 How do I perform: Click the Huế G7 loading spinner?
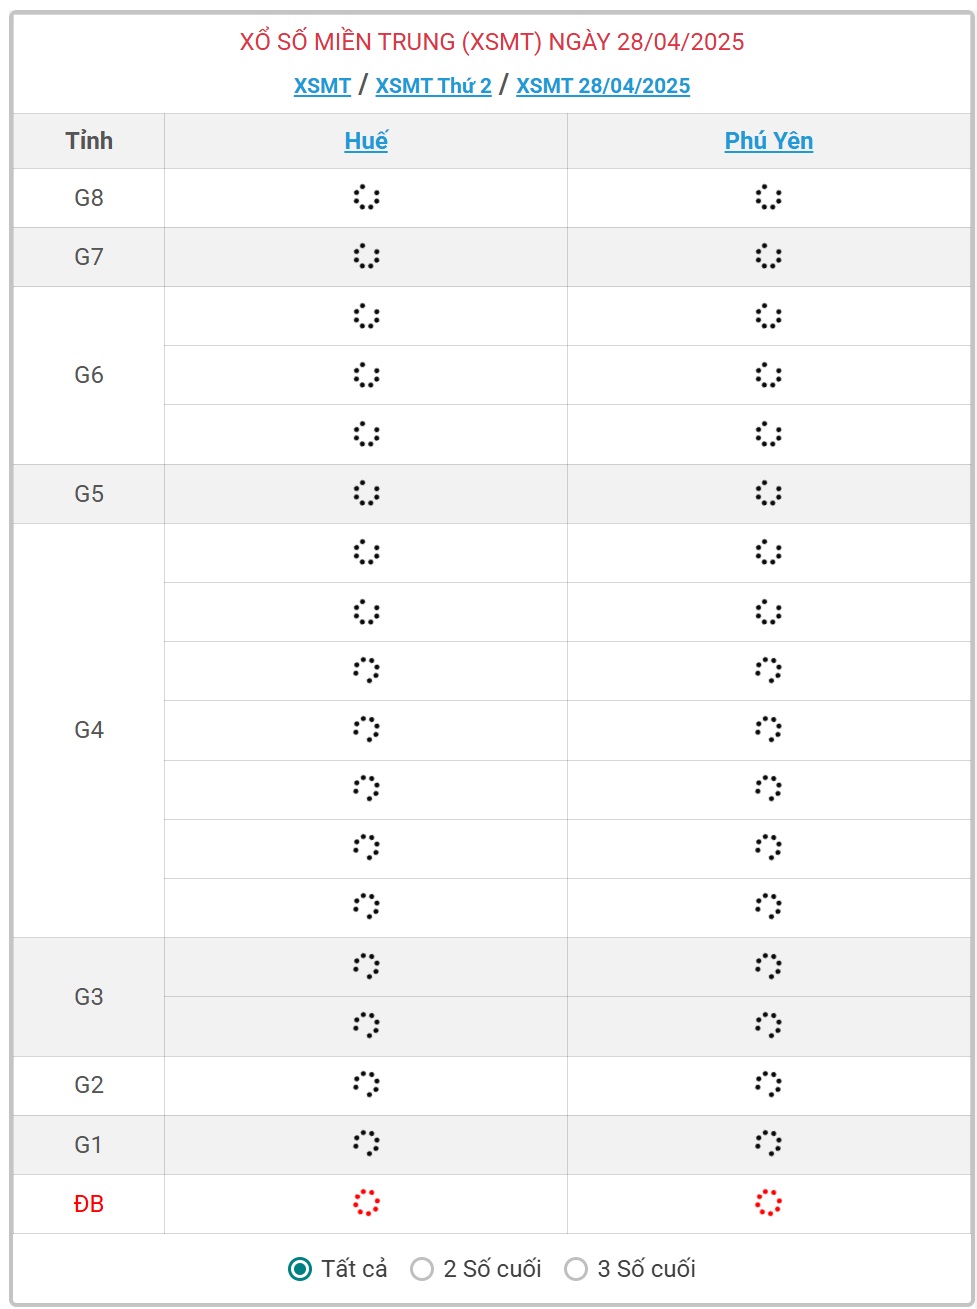366,256
